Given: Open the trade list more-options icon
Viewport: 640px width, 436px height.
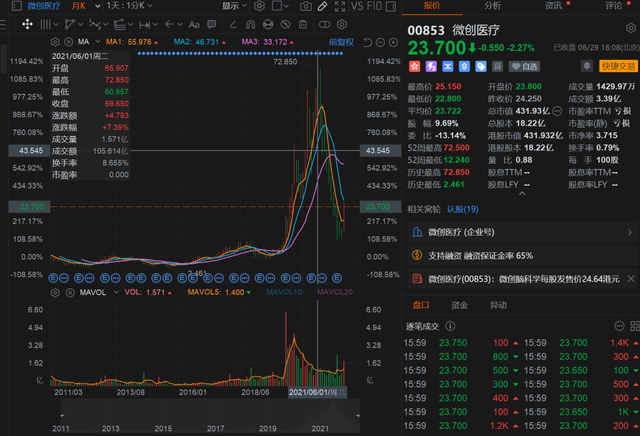Looking at the screenshot, I should click(619, 326).
